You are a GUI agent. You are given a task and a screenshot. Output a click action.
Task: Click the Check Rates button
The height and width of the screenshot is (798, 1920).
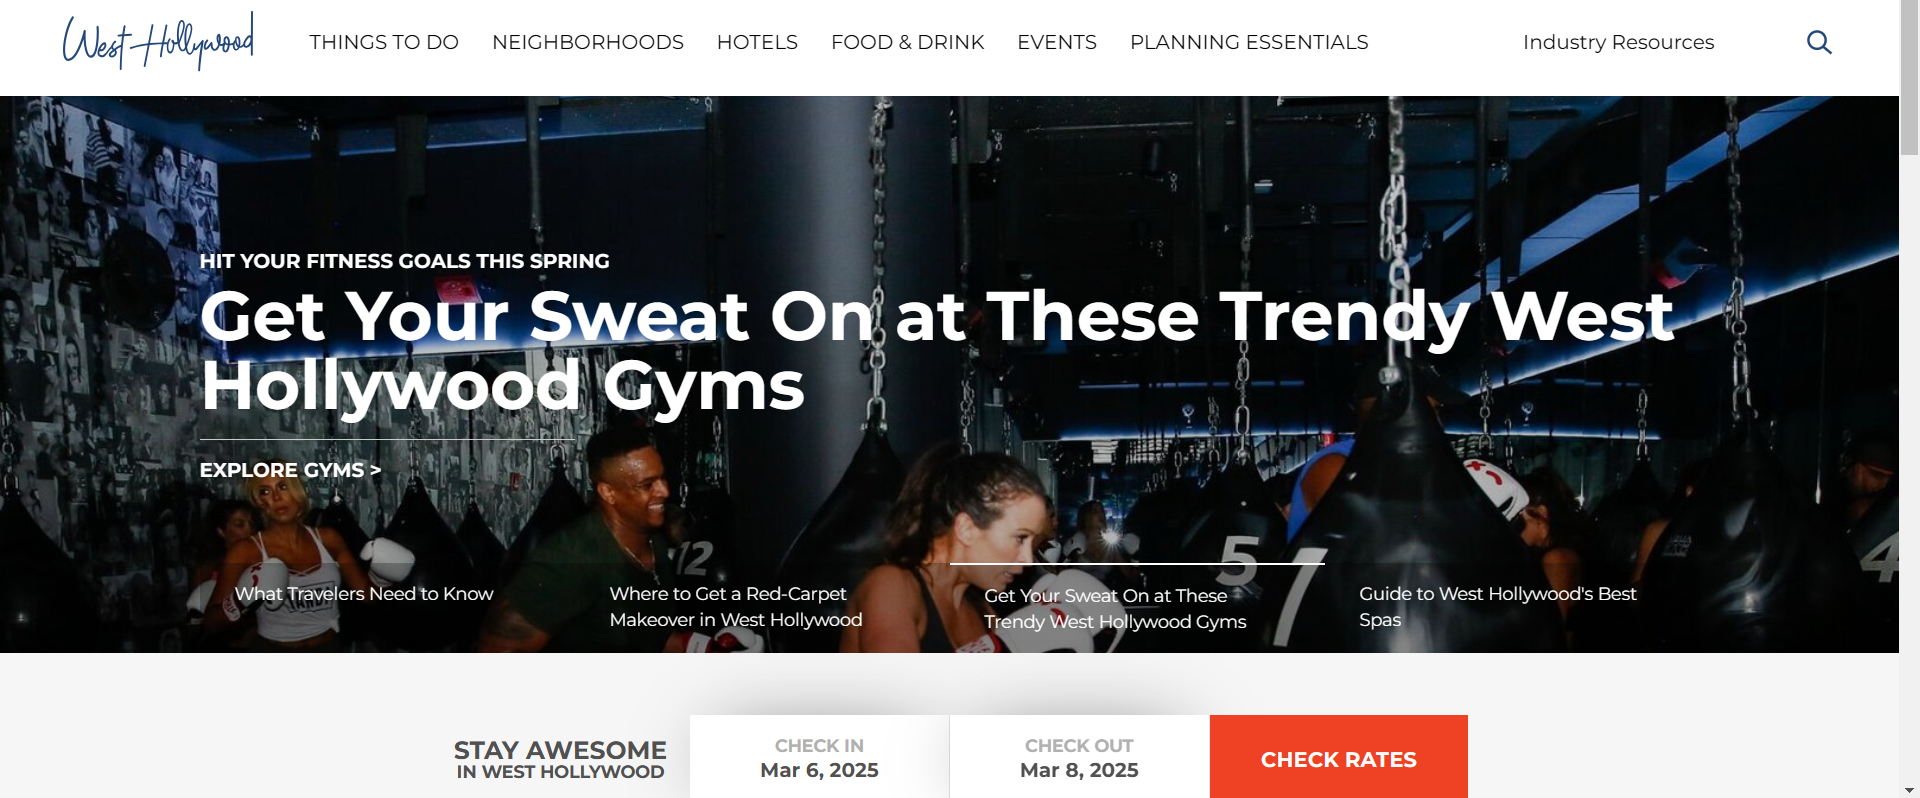pyautogui.click(x=1339, y=757)
